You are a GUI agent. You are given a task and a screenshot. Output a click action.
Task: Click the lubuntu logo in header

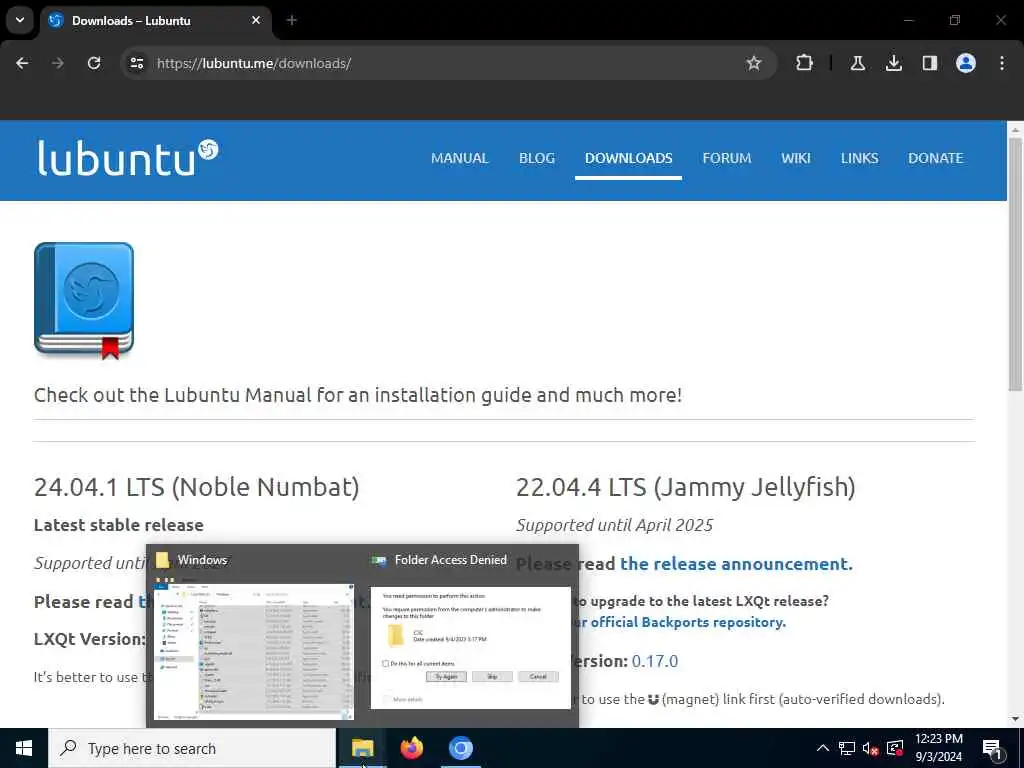click(128, 158)
